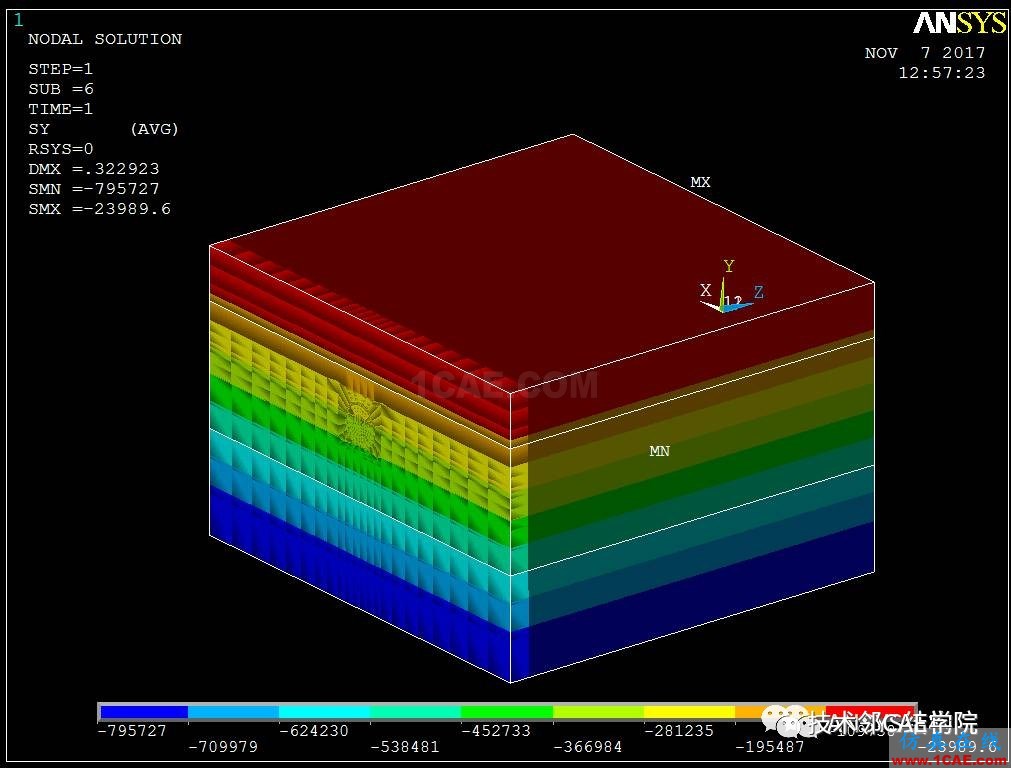This screenshot has height=768, width=1011.
Task: Click the Y axis label on the triad
Action: [x=729, y=266]
